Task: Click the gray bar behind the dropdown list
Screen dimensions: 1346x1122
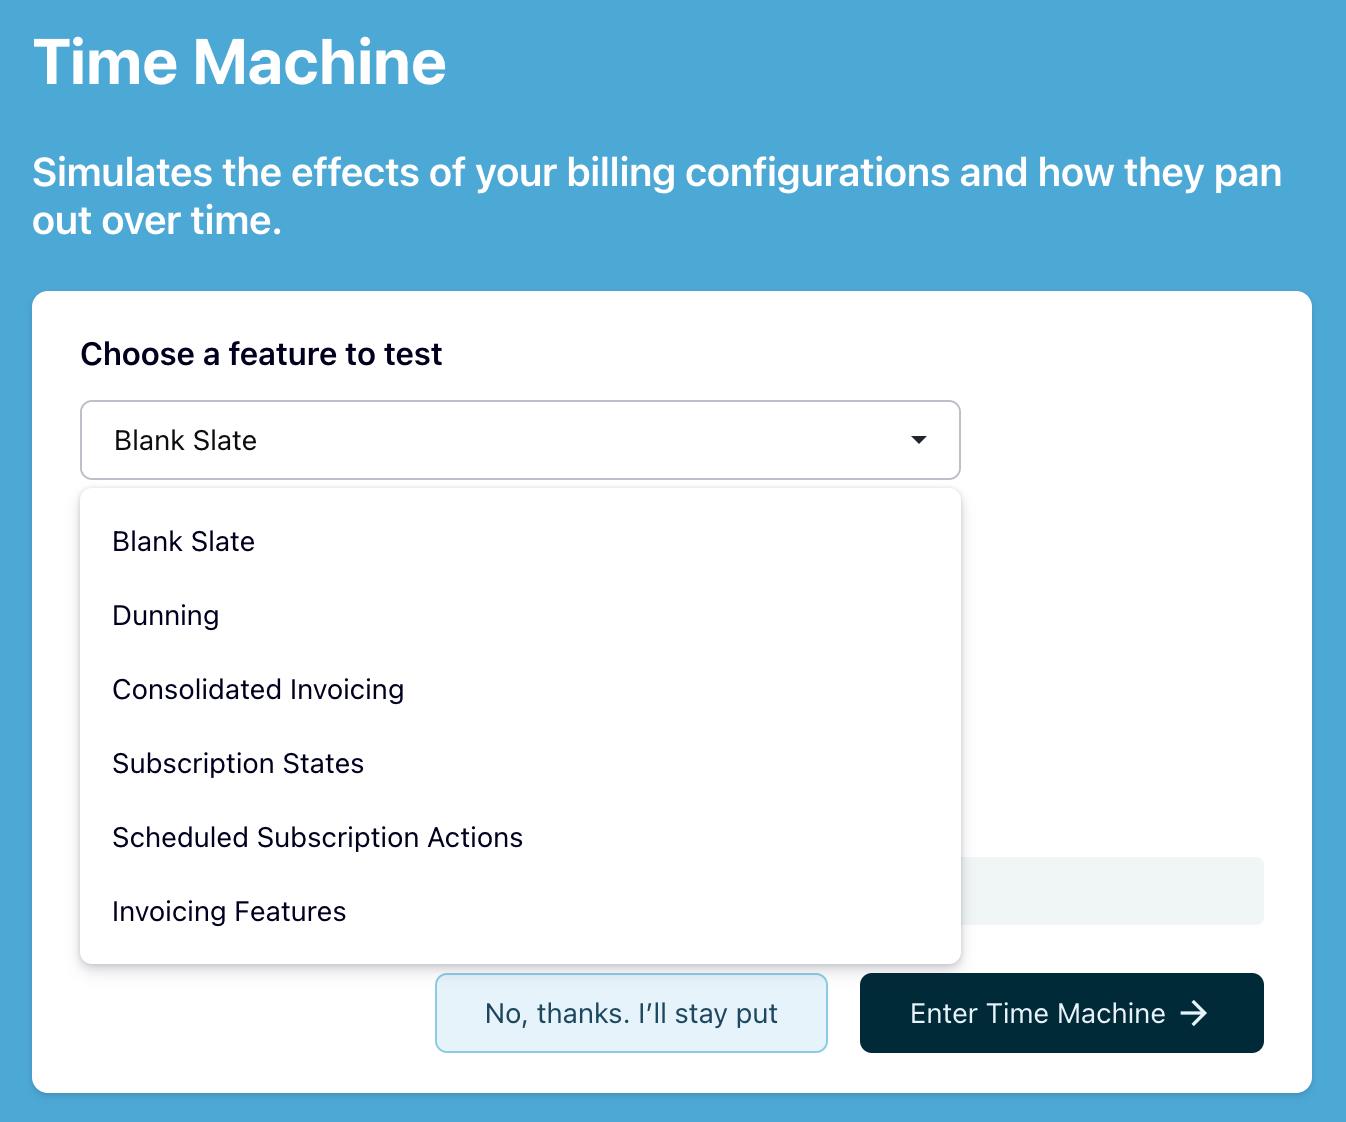Action: (1112, 890)
